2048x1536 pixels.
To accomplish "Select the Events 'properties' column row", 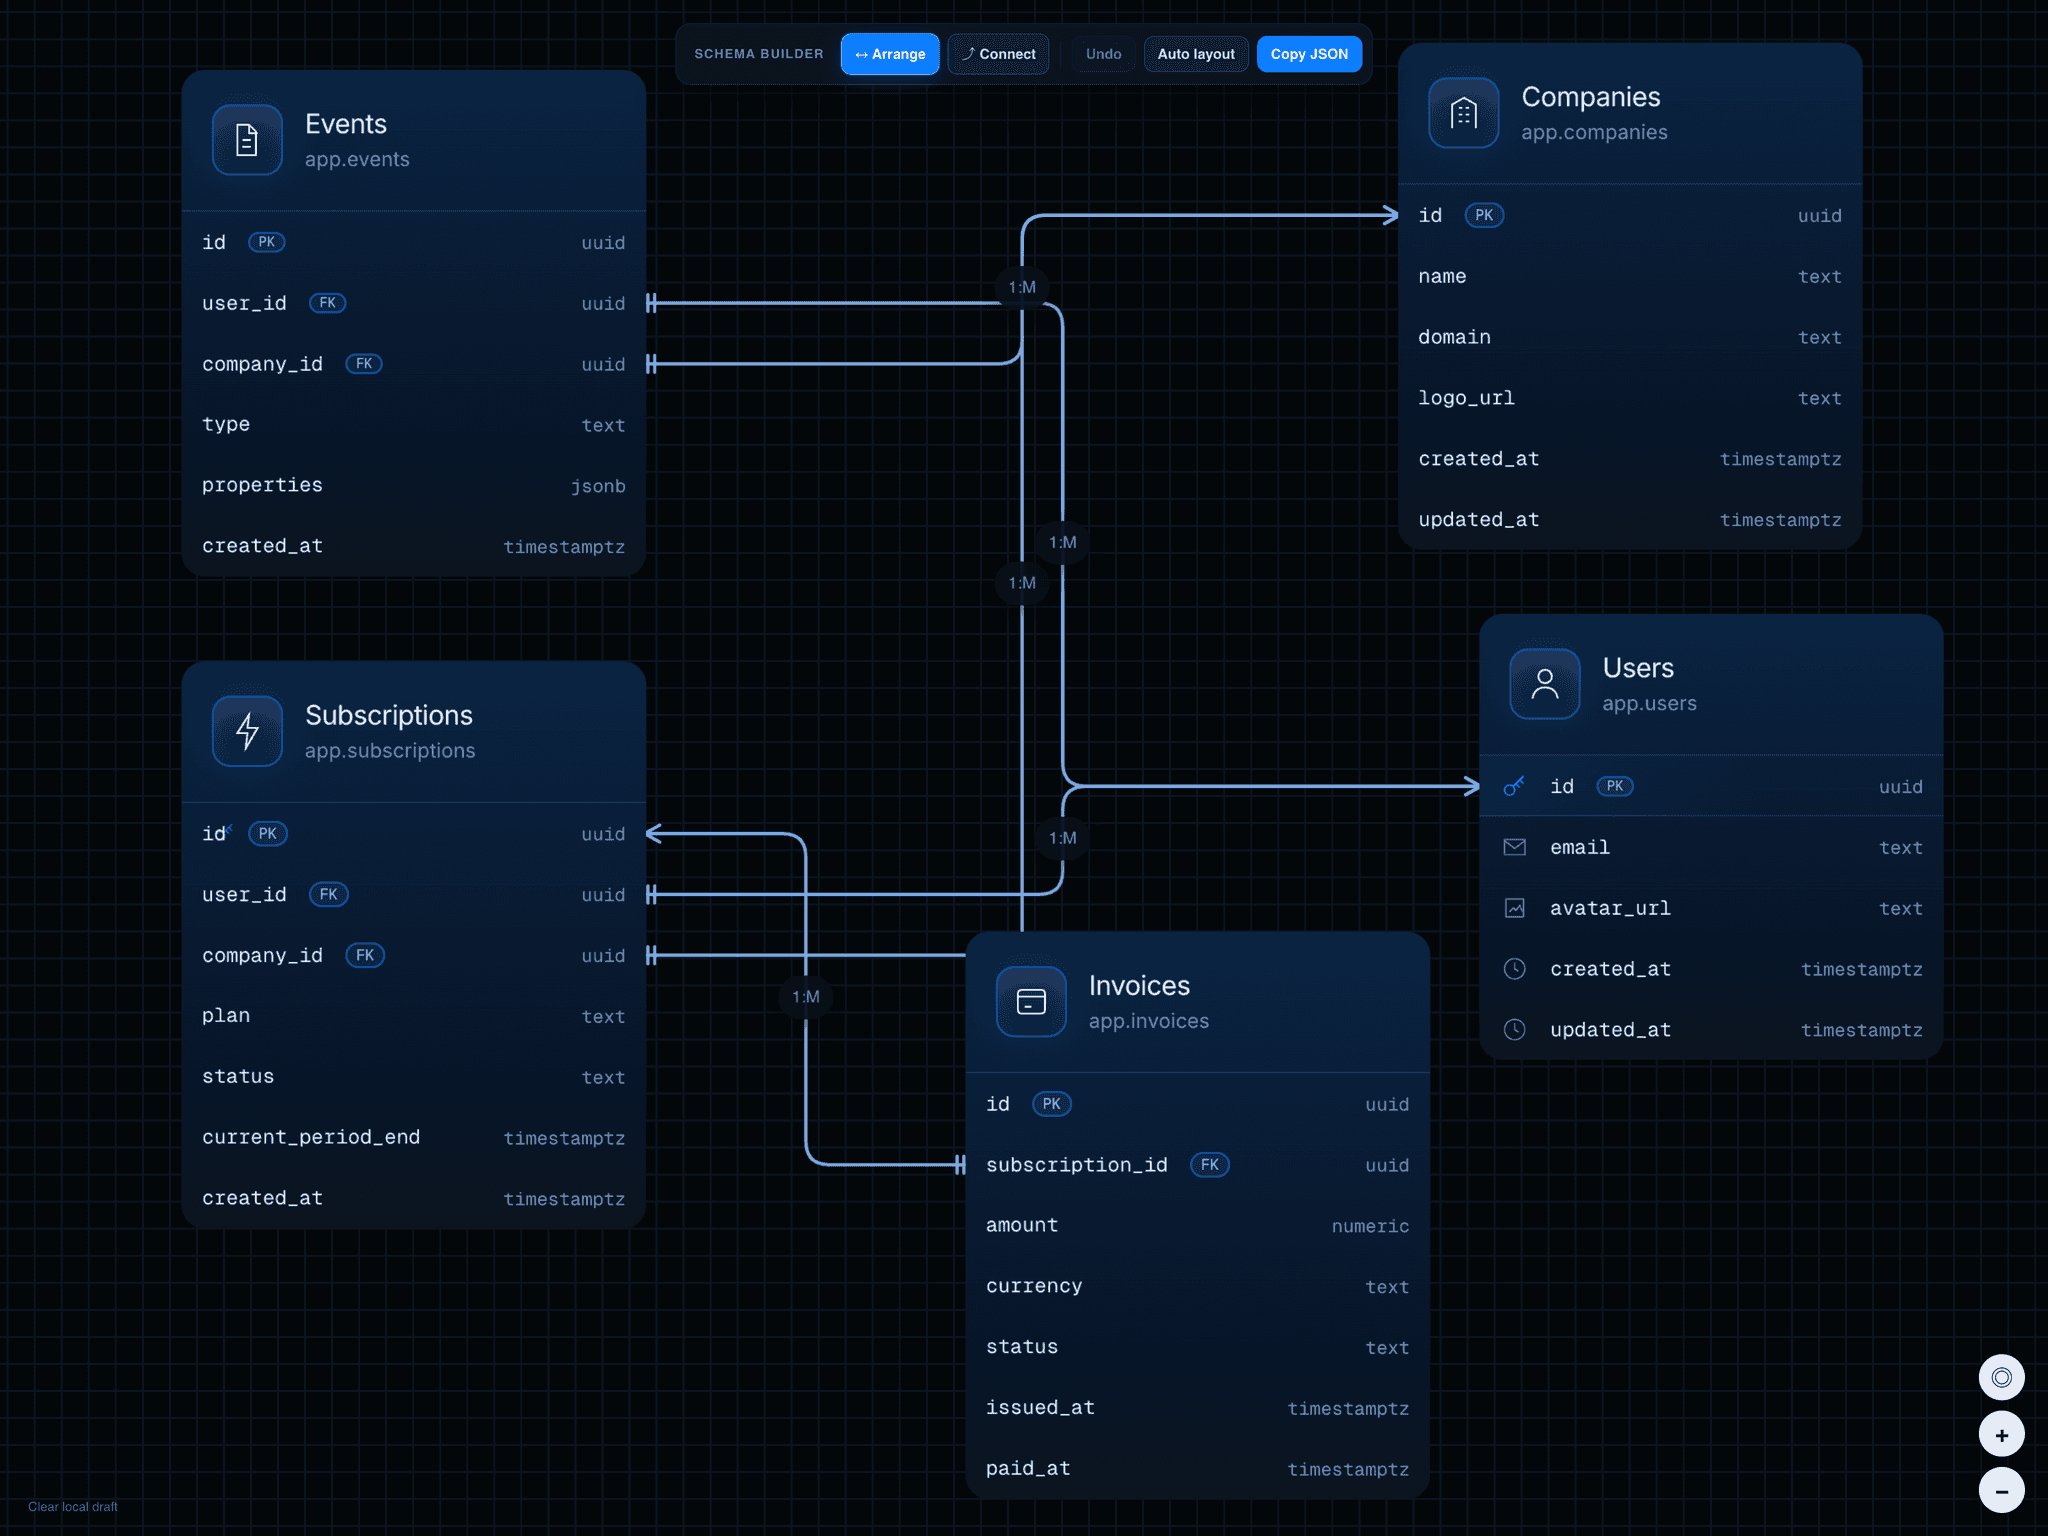I will 414,486.
